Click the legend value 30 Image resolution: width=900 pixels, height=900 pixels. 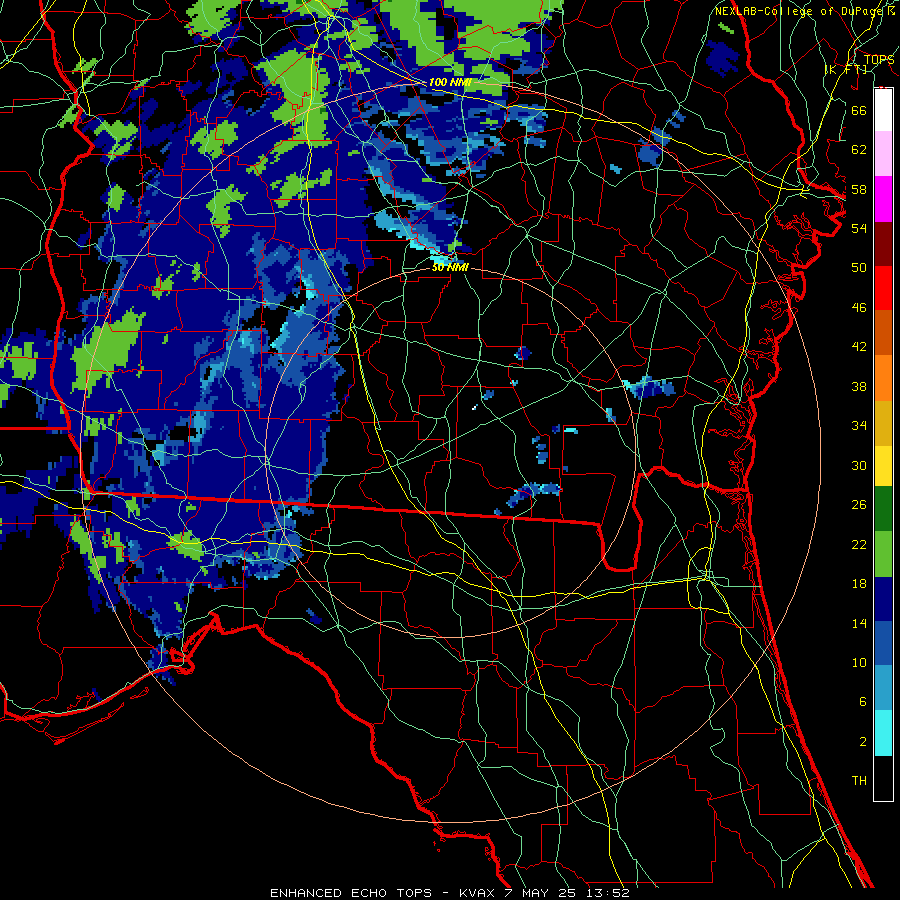(859, 465)
